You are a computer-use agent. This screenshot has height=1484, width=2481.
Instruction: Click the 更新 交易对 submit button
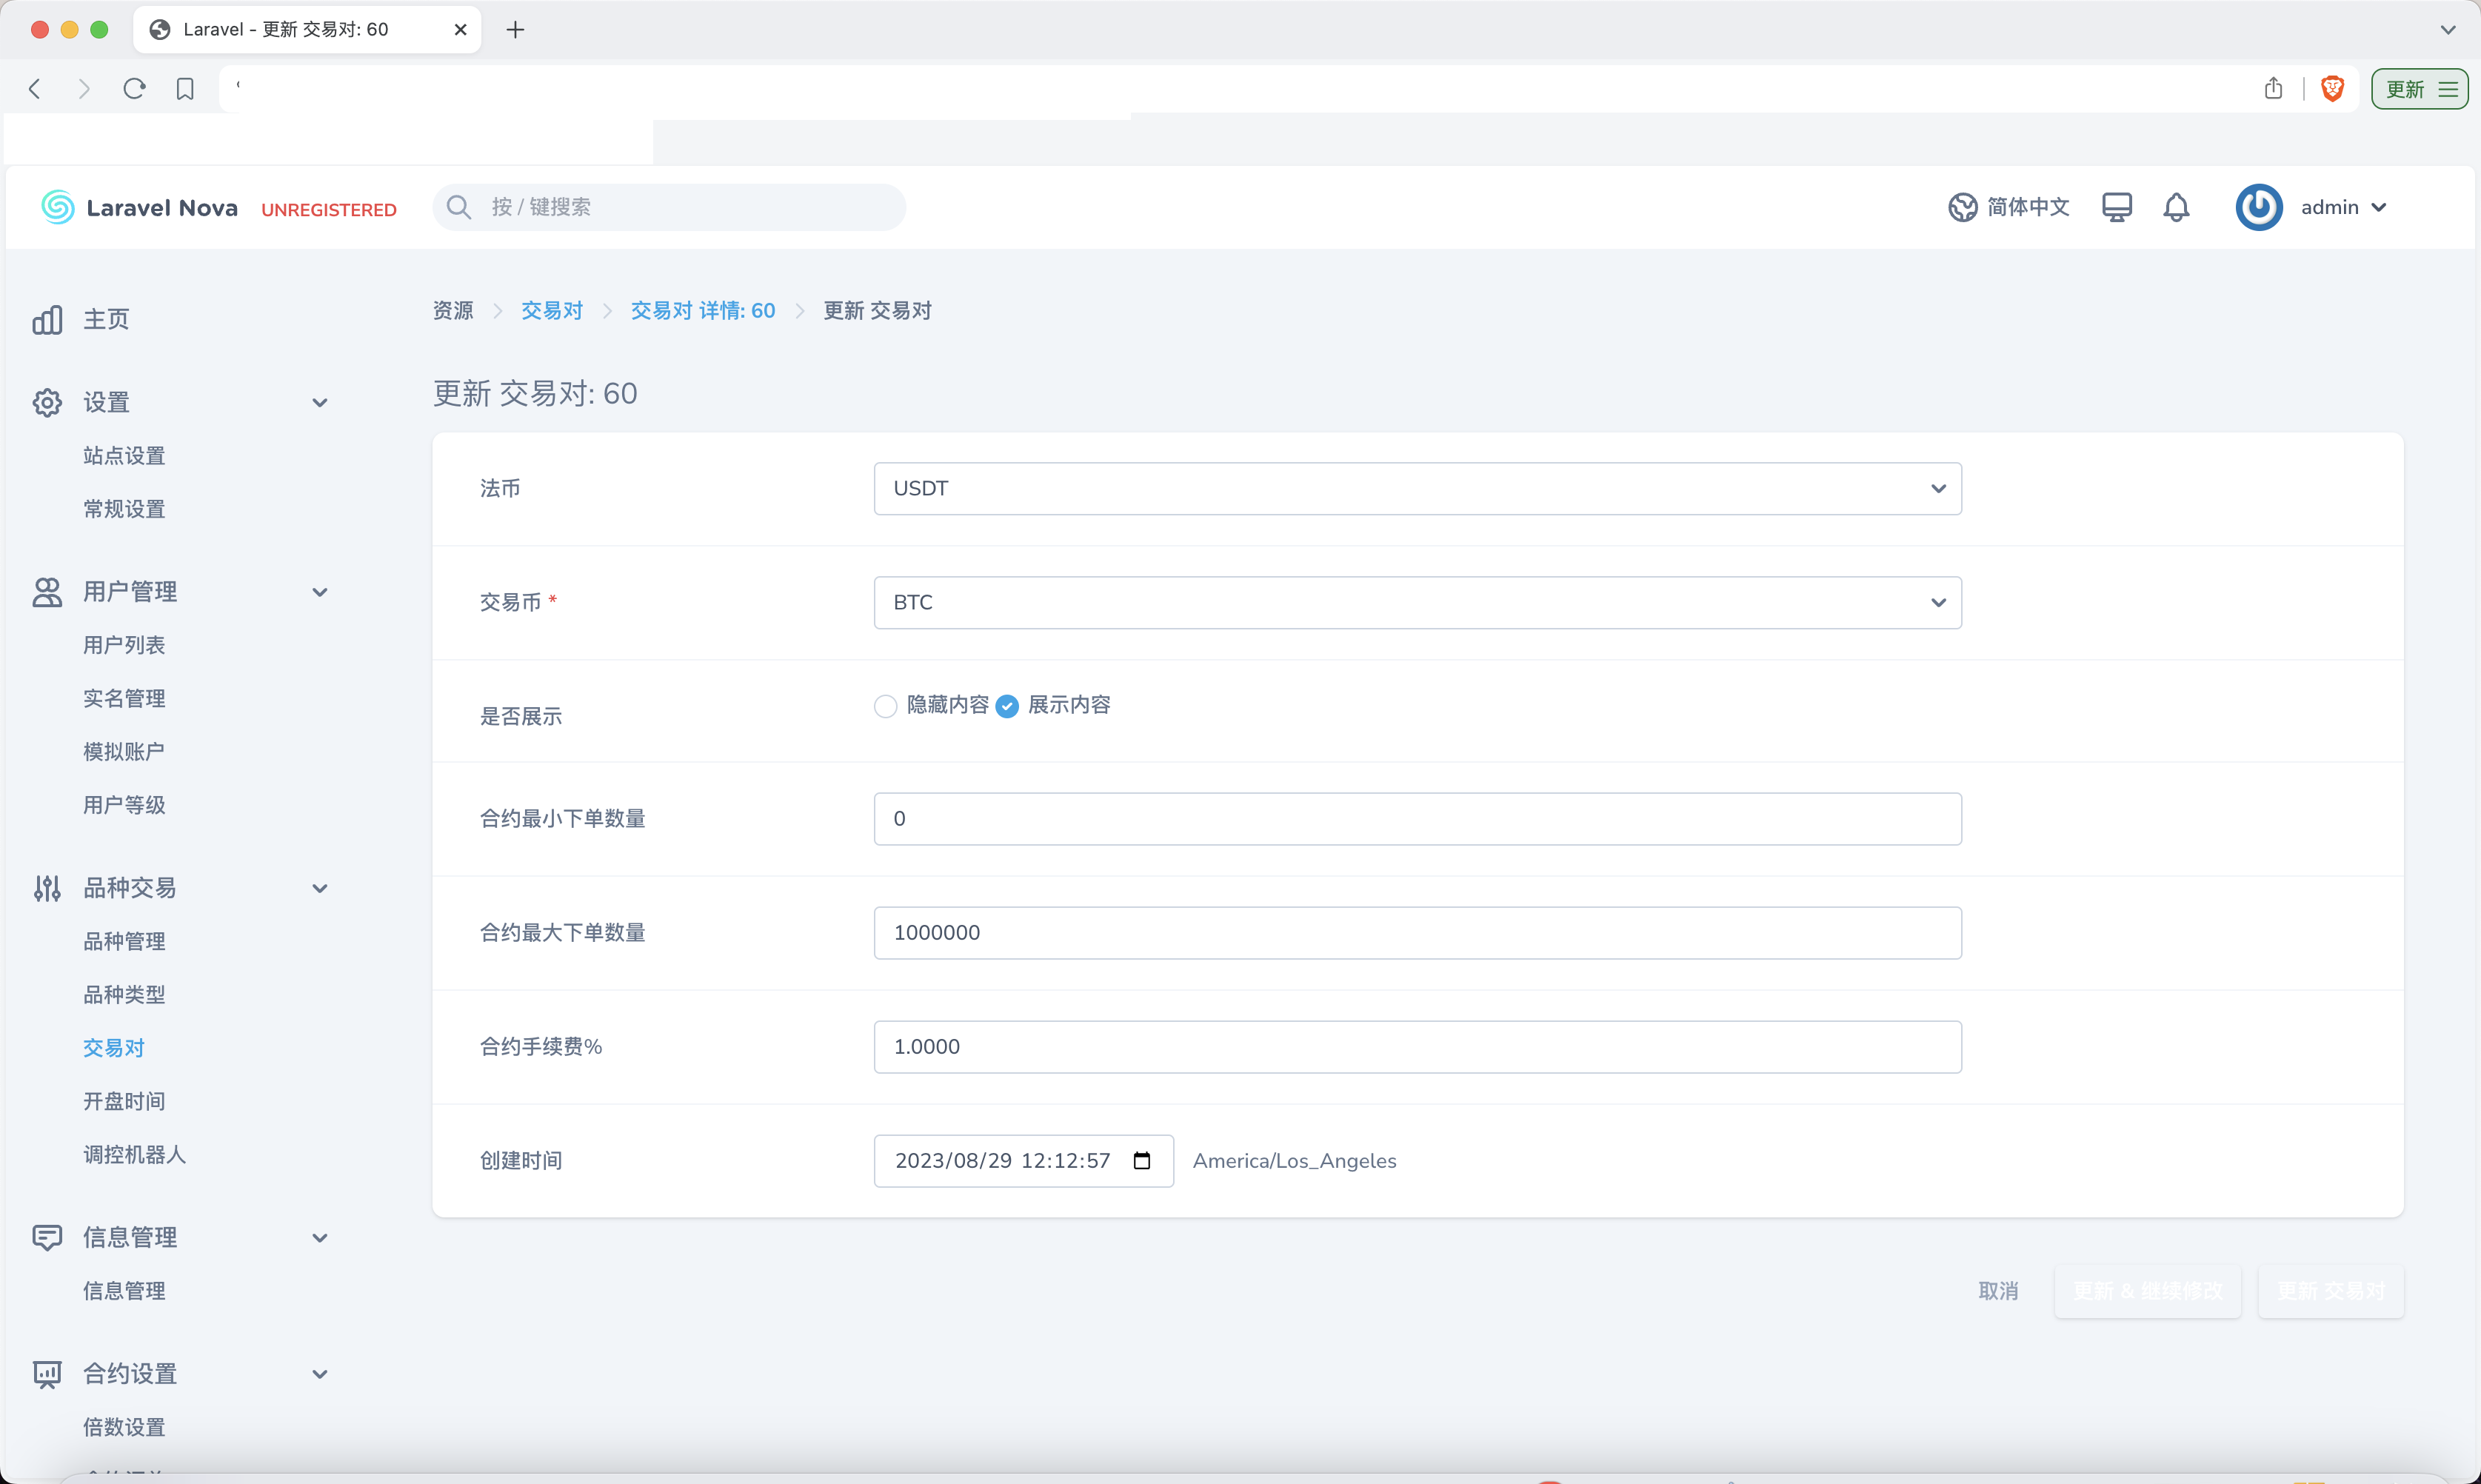coord(2331,1291)
